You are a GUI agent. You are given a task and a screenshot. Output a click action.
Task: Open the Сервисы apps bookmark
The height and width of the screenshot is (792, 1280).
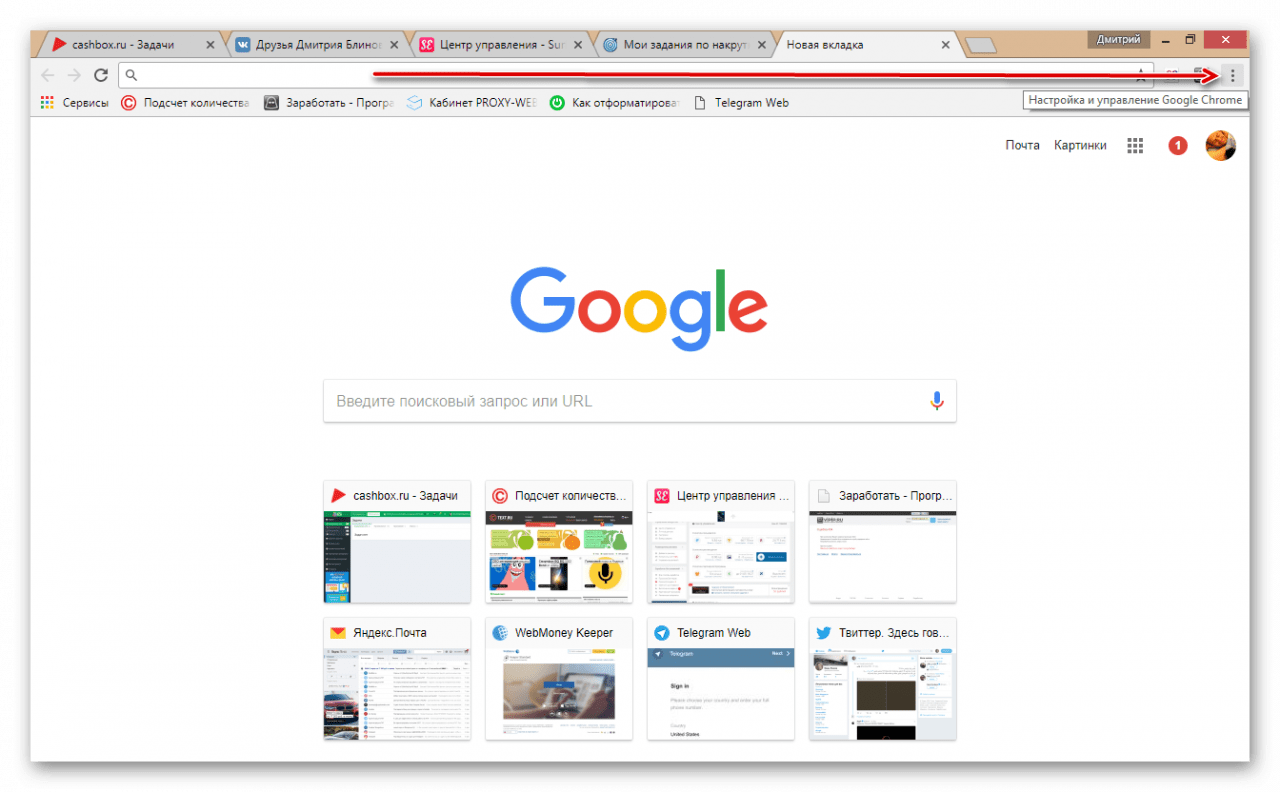tap(74, 102)
